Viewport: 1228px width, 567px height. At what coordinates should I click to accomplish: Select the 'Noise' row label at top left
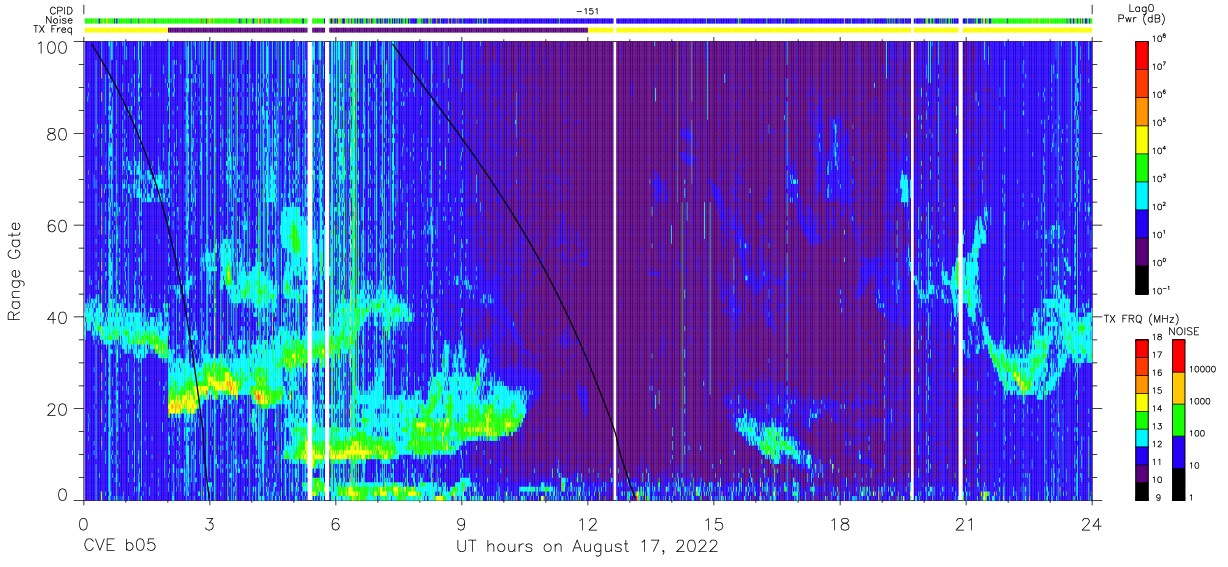click(x=60, y=19)
